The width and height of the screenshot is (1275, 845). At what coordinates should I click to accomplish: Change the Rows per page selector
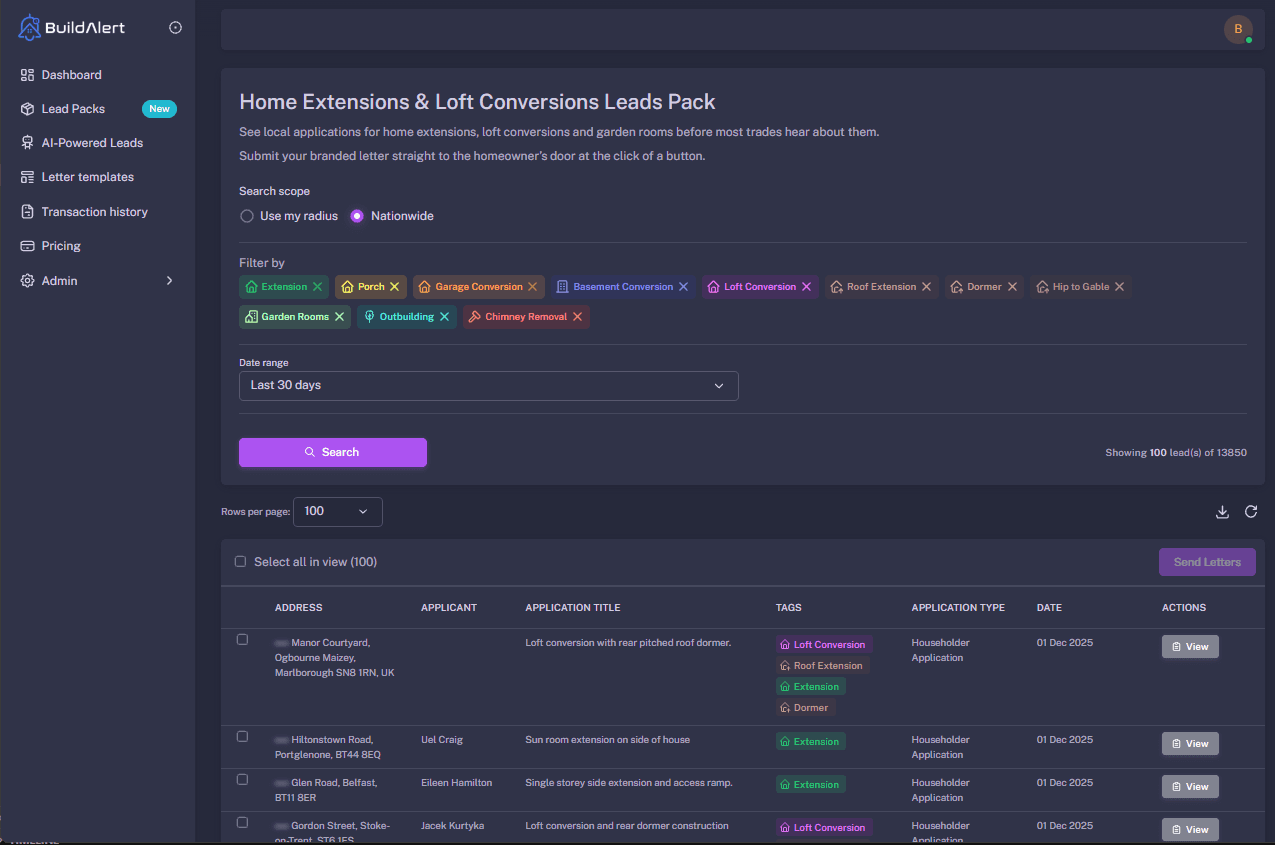(x=337, y=511)
